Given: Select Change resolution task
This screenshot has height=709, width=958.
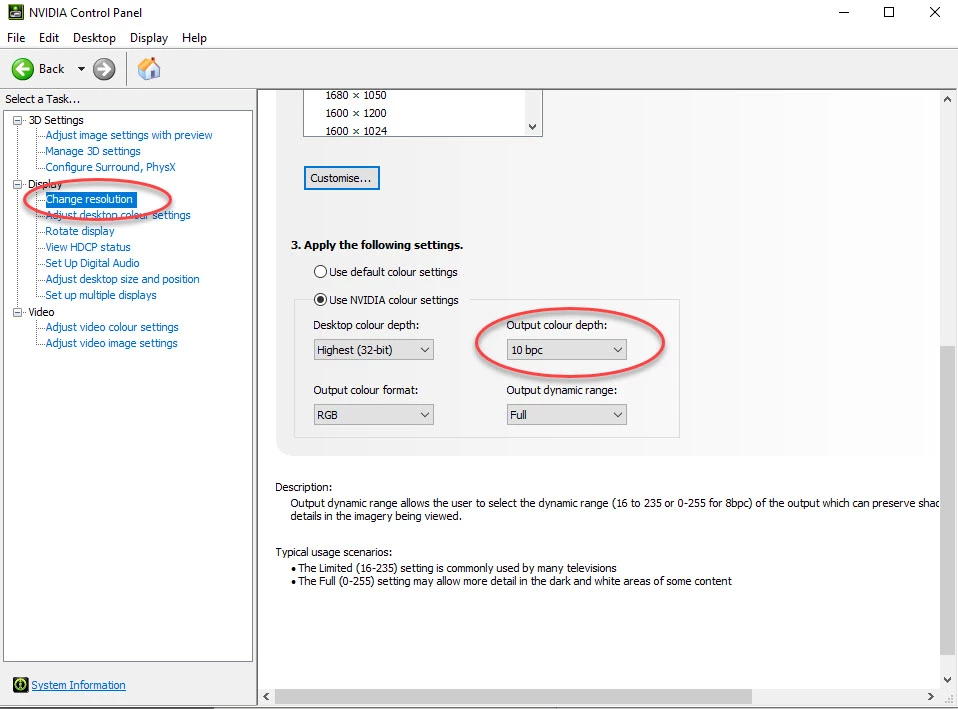Looking at the screenshot, I should pos(89,199).
